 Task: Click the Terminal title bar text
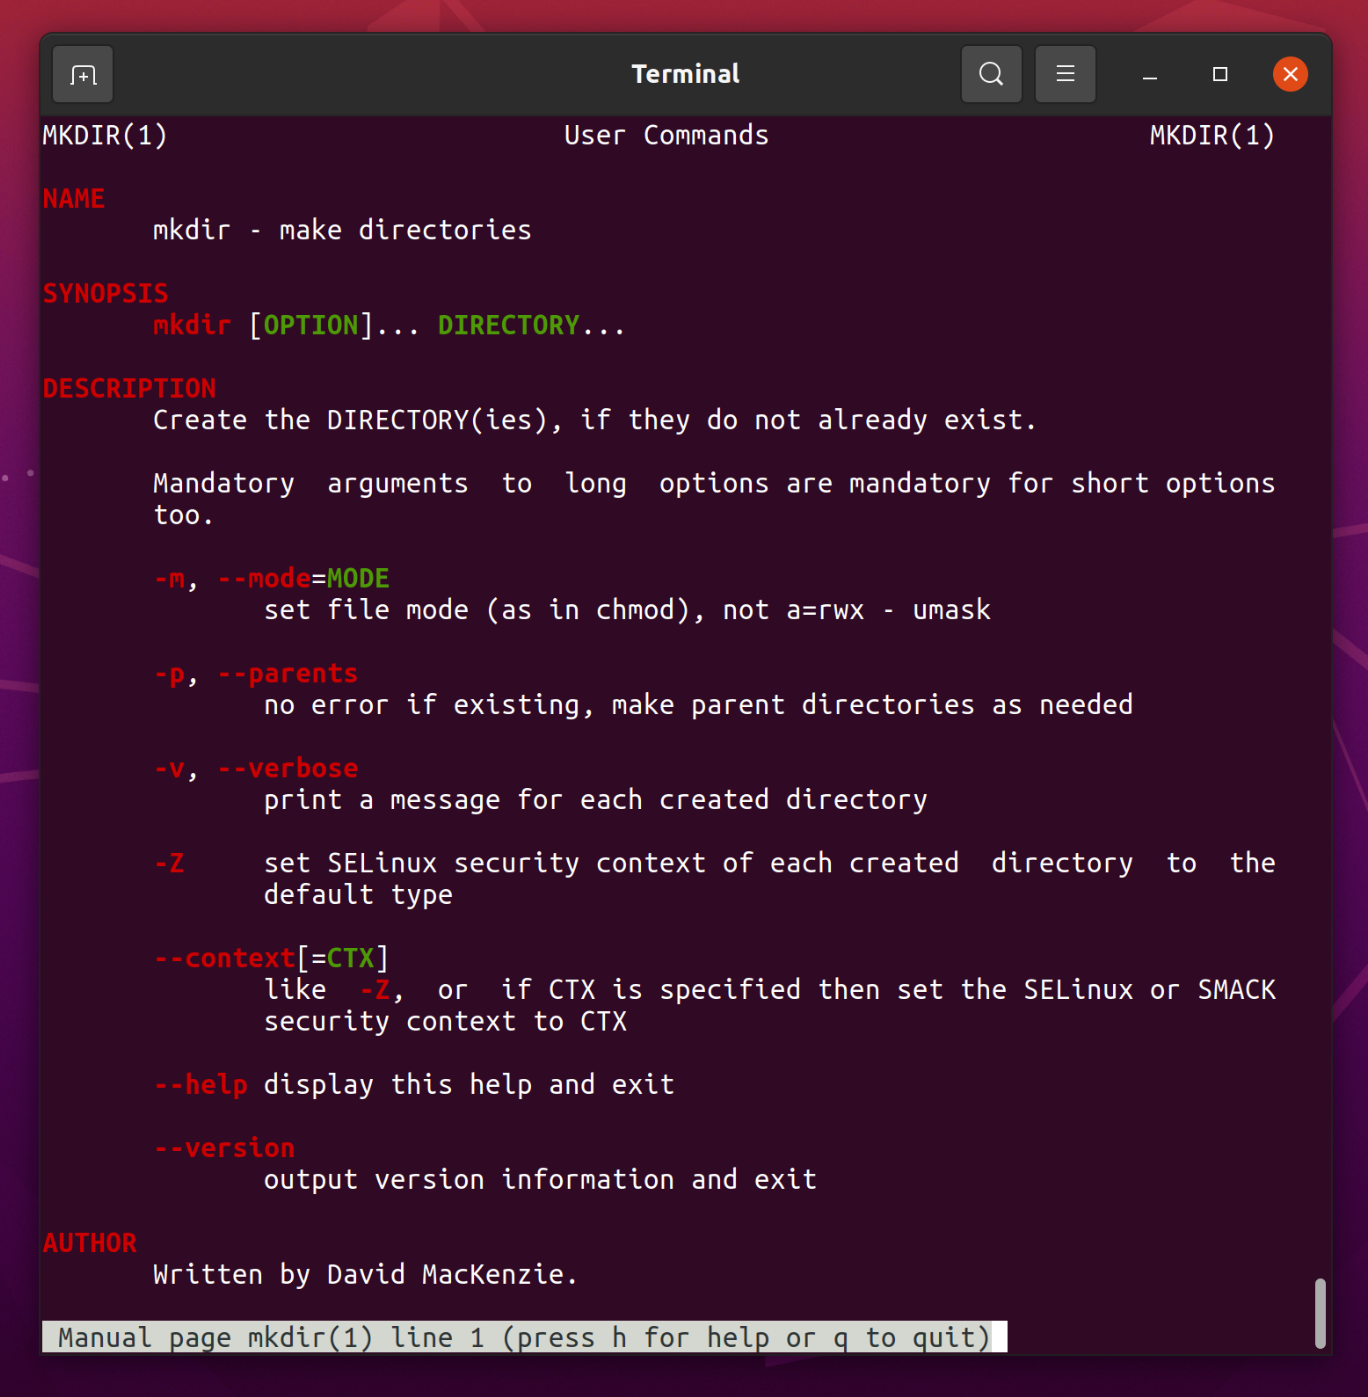684,72
